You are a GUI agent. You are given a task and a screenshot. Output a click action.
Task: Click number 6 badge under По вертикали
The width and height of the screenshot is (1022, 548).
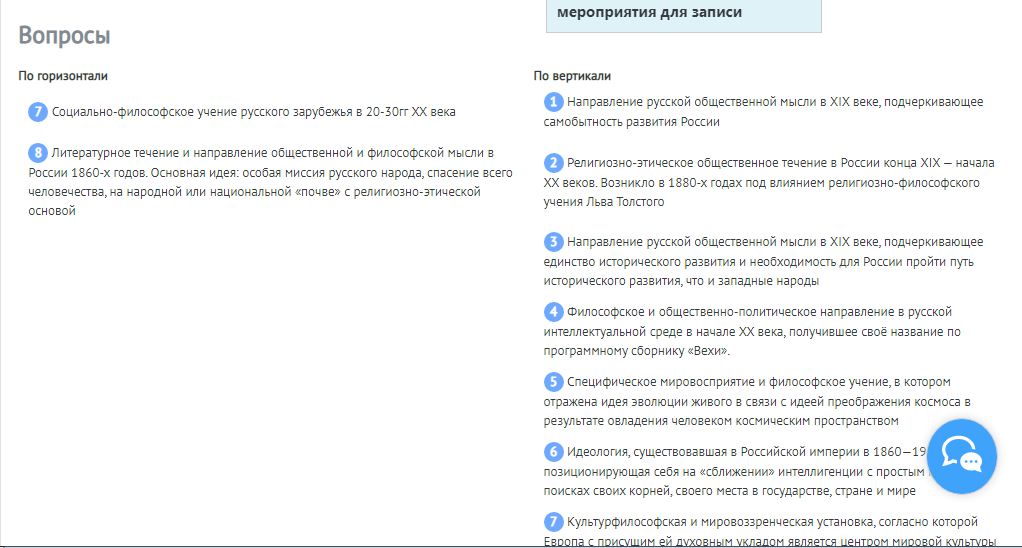(553, 452)
